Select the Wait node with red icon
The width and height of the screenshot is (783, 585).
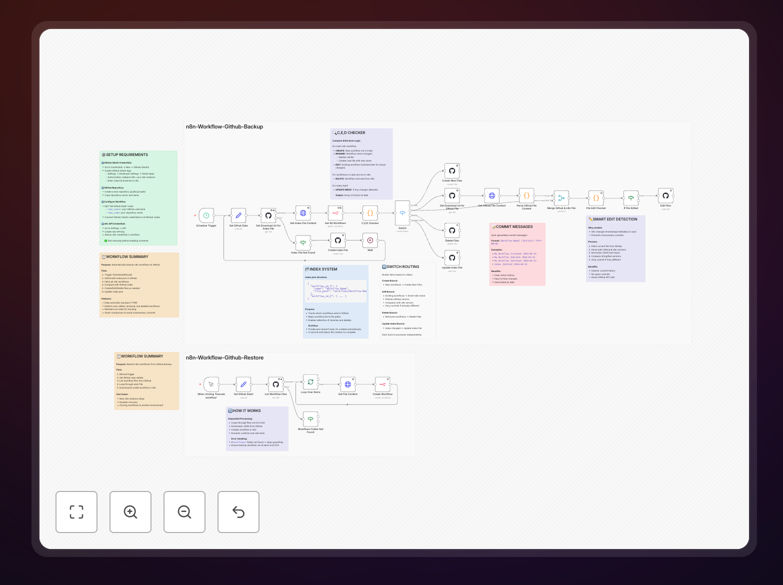coord(370,240)
